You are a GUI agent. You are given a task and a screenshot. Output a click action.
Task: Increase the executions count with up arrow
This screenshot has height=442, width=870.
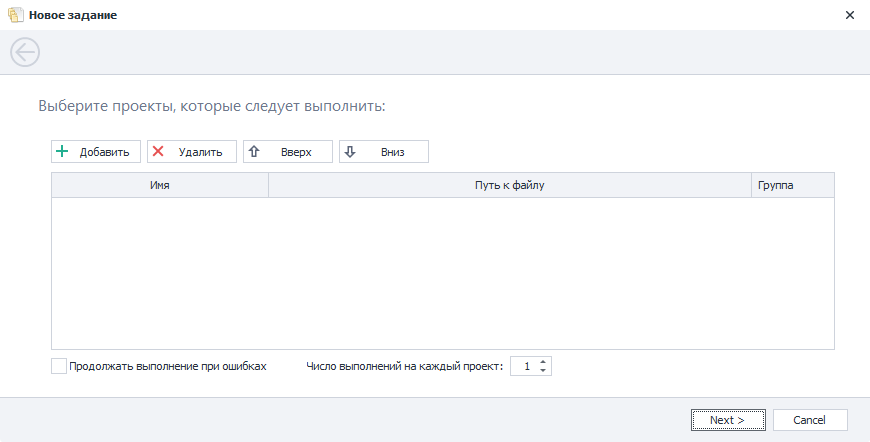pyautogui.click(x=543, y=362)
